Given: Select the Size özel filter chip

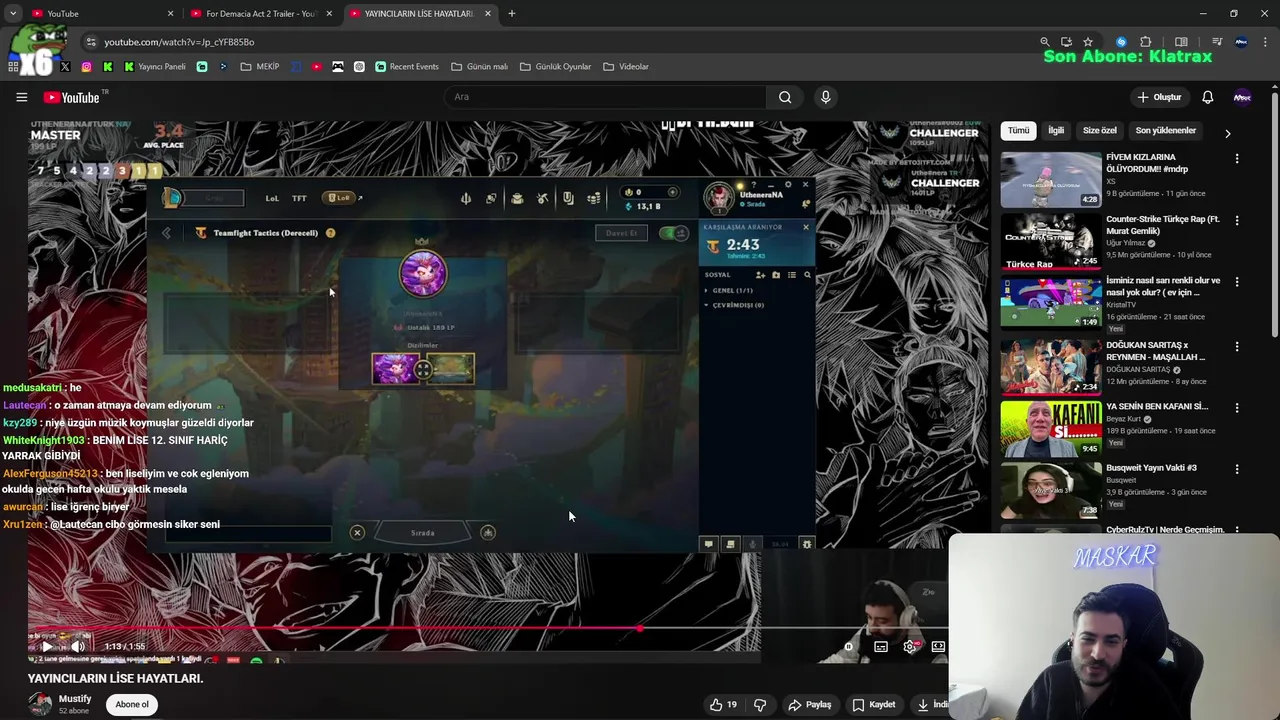Looking at the screenshot, I should (x=1100, y=131).
